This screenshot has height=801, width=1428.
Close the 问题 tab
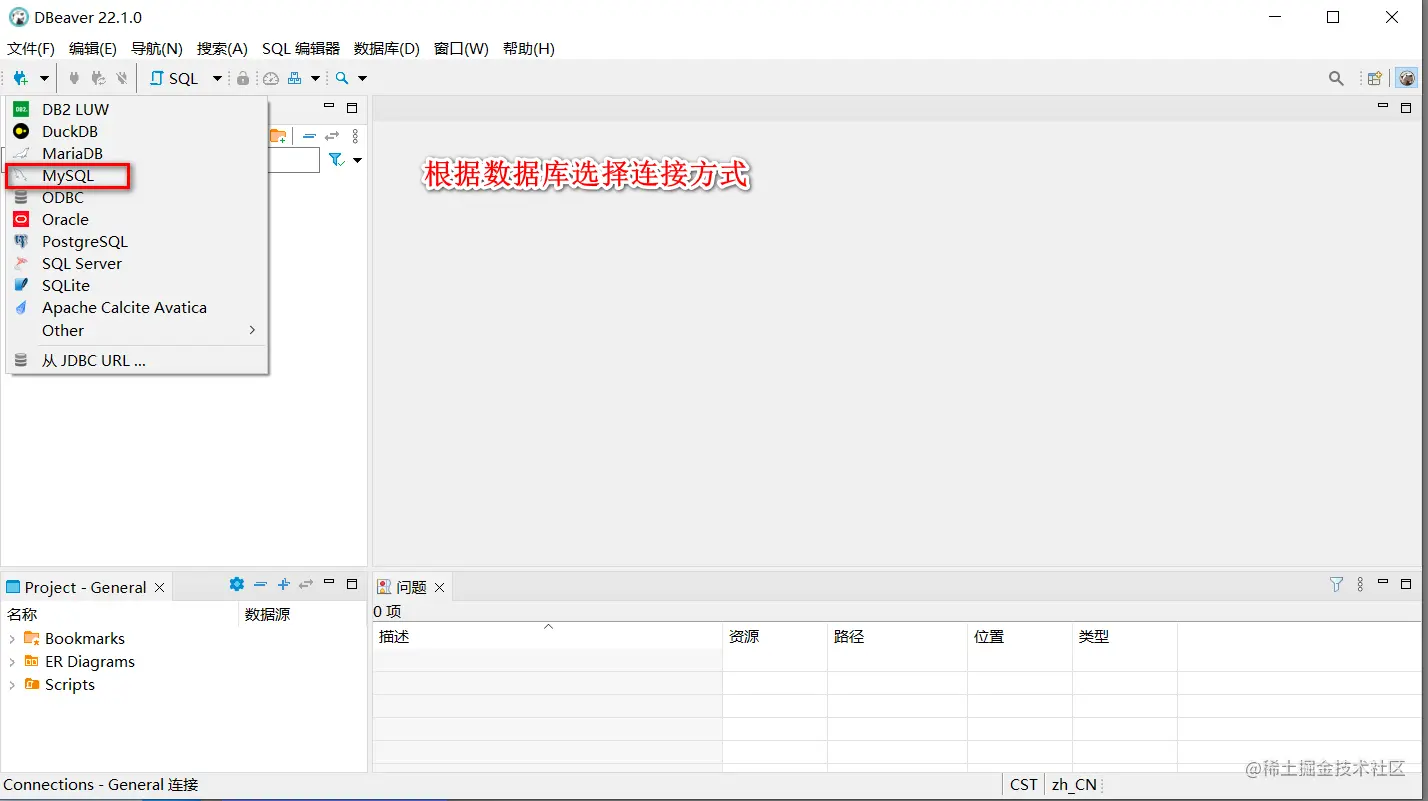440,587
